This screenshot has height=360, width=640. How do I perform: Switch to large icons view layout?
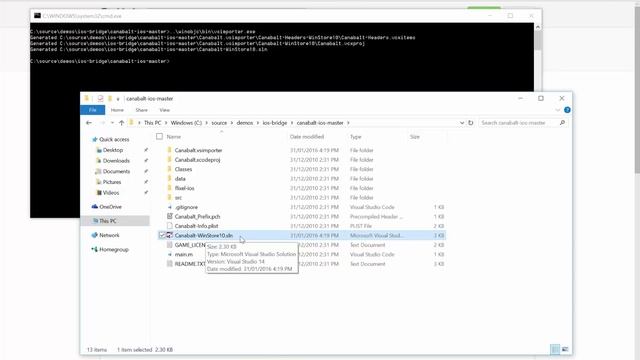565,349
